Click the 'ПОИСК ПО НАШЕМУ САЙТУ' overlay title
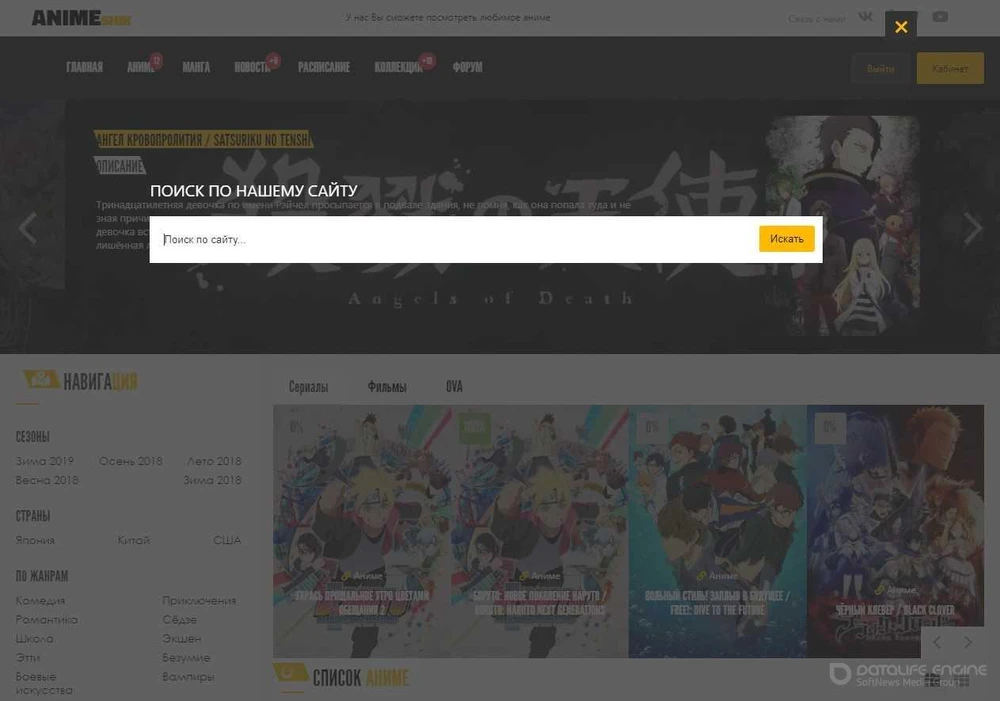The height and width of the screenshot is (701, 1000). (x=254, y=191)
